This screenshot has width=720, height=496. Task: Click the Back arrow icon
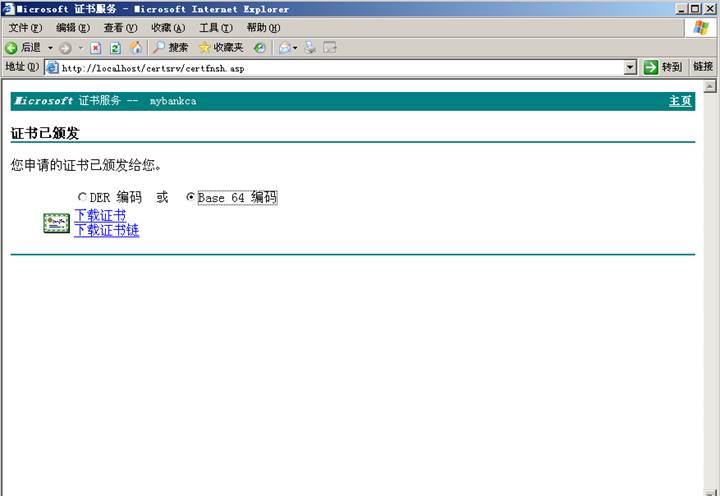11,48
